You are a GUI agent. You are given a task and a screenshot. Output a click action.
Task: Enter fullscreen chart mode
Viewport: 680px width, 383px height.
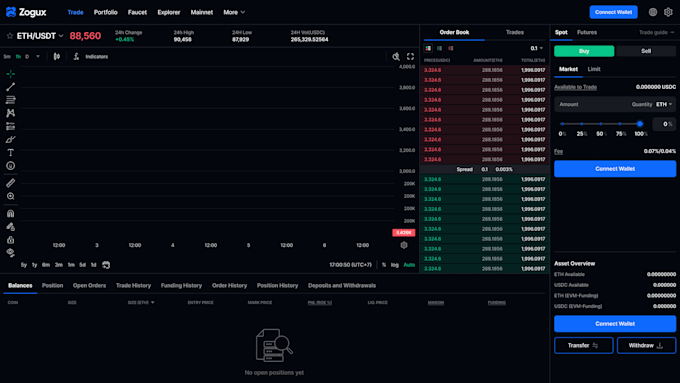(x=410, y=56)
